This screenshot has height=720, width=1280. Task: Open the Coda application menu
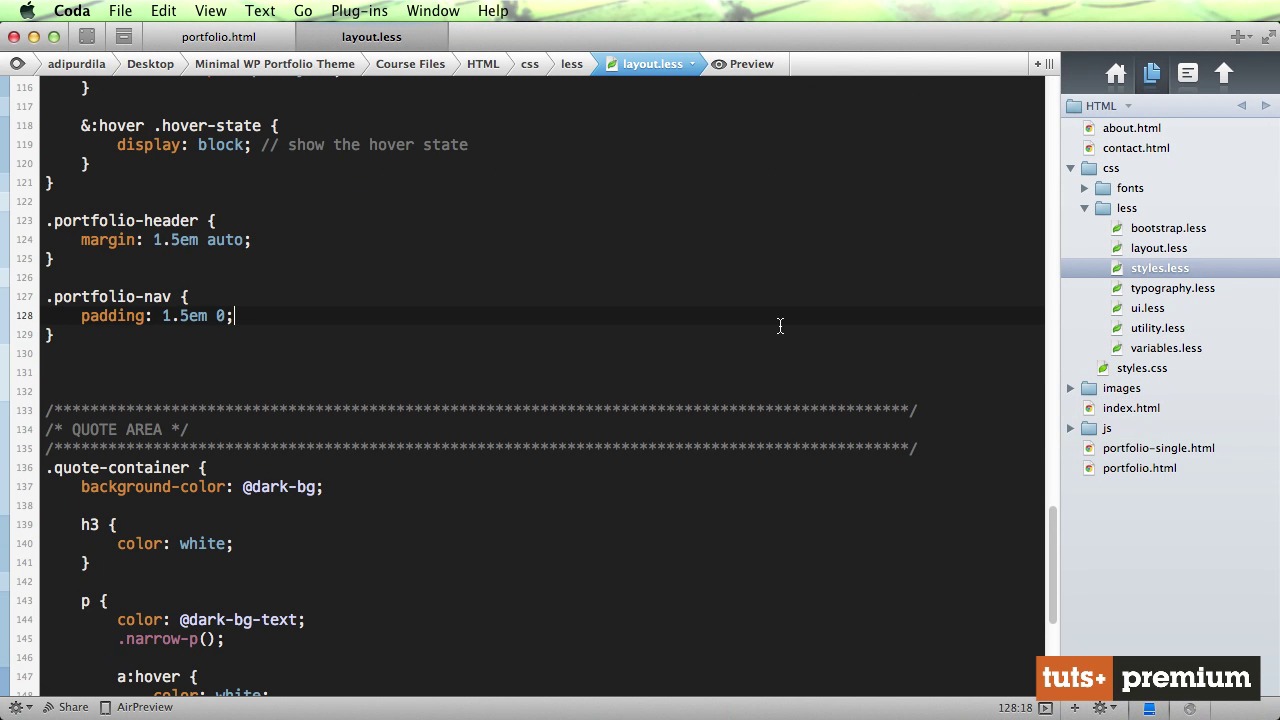click(x=72, y=11)
